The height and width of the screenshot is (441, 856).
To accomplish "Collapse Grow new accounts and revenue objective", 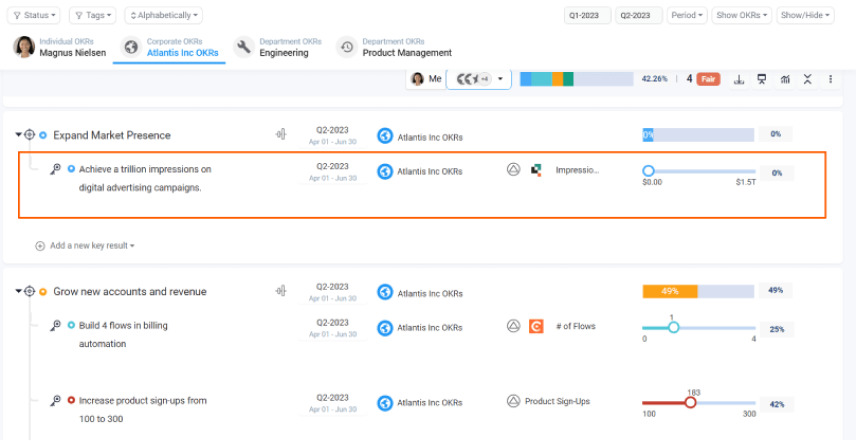I will (x=18, y=291).
